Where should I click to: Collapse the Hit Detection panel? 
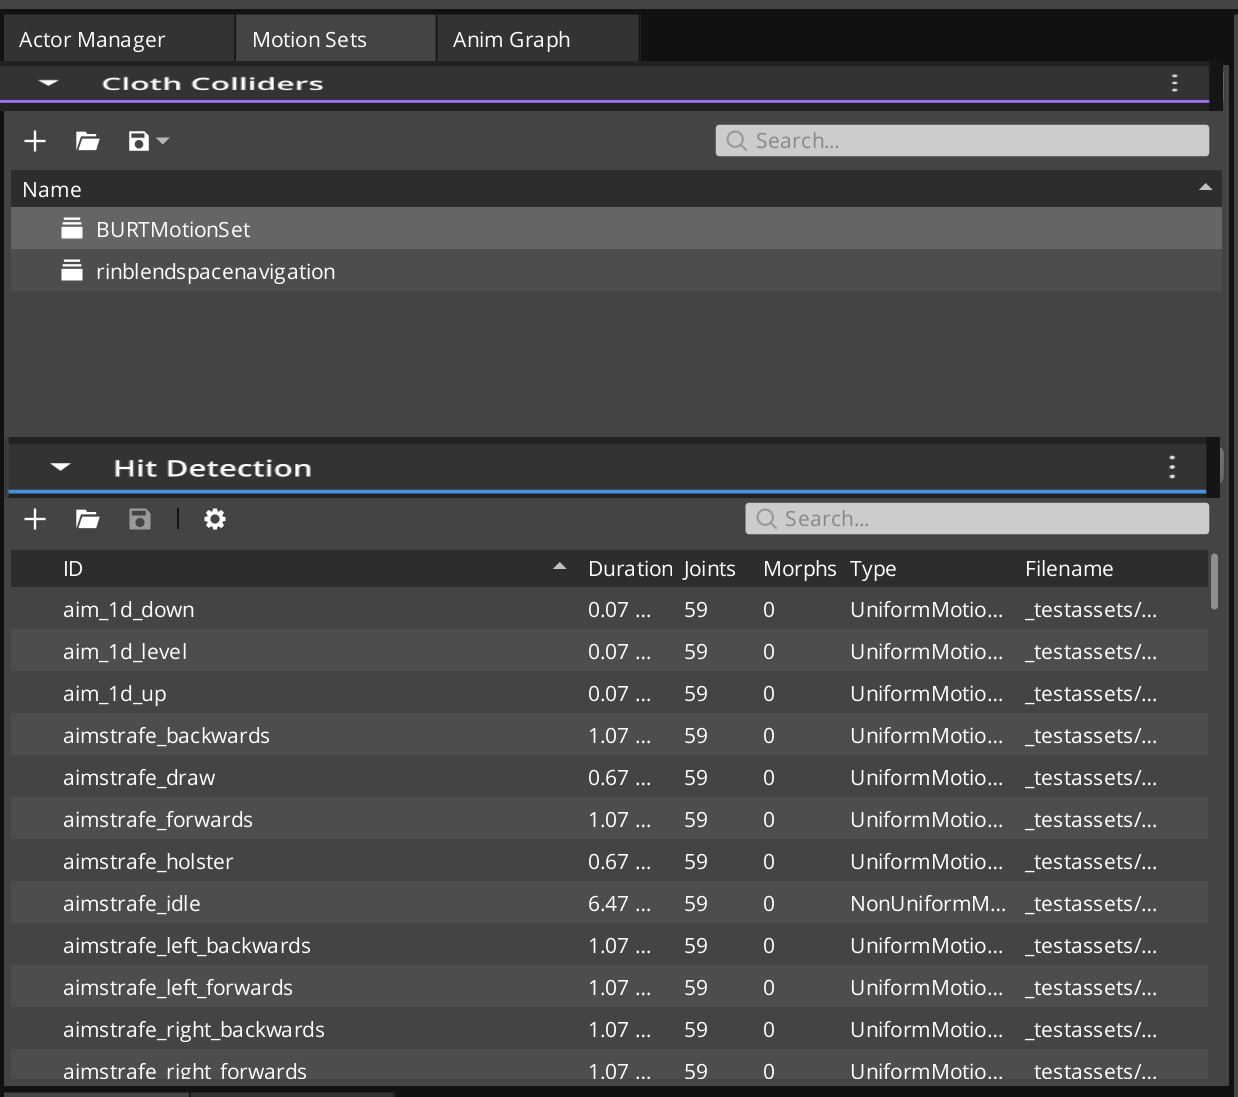60,466
